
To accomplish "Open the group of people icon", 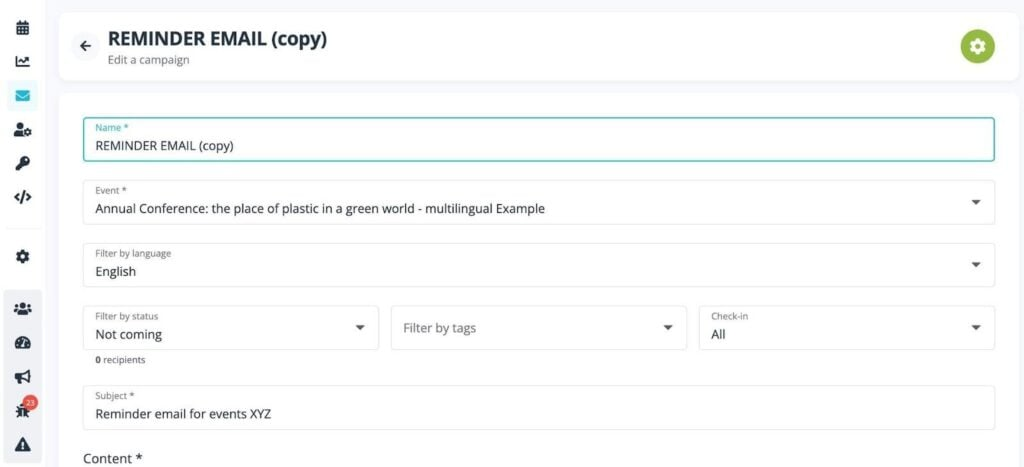I will tap(22, 309).
